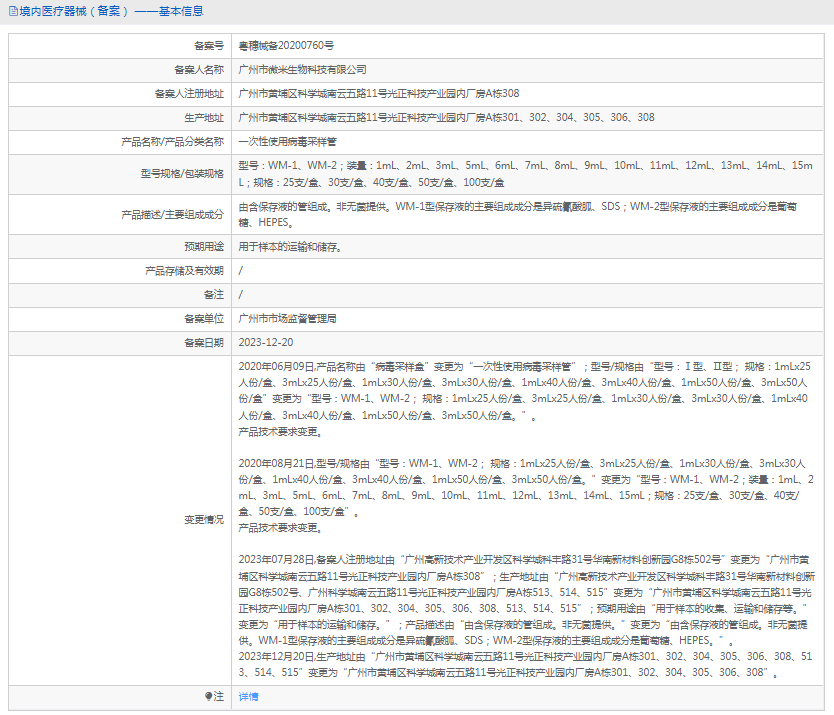Viewport: 834px width, 715px height.
Task: Click the bullet icon beside the 注 label
Action: (x=208, y=696)
